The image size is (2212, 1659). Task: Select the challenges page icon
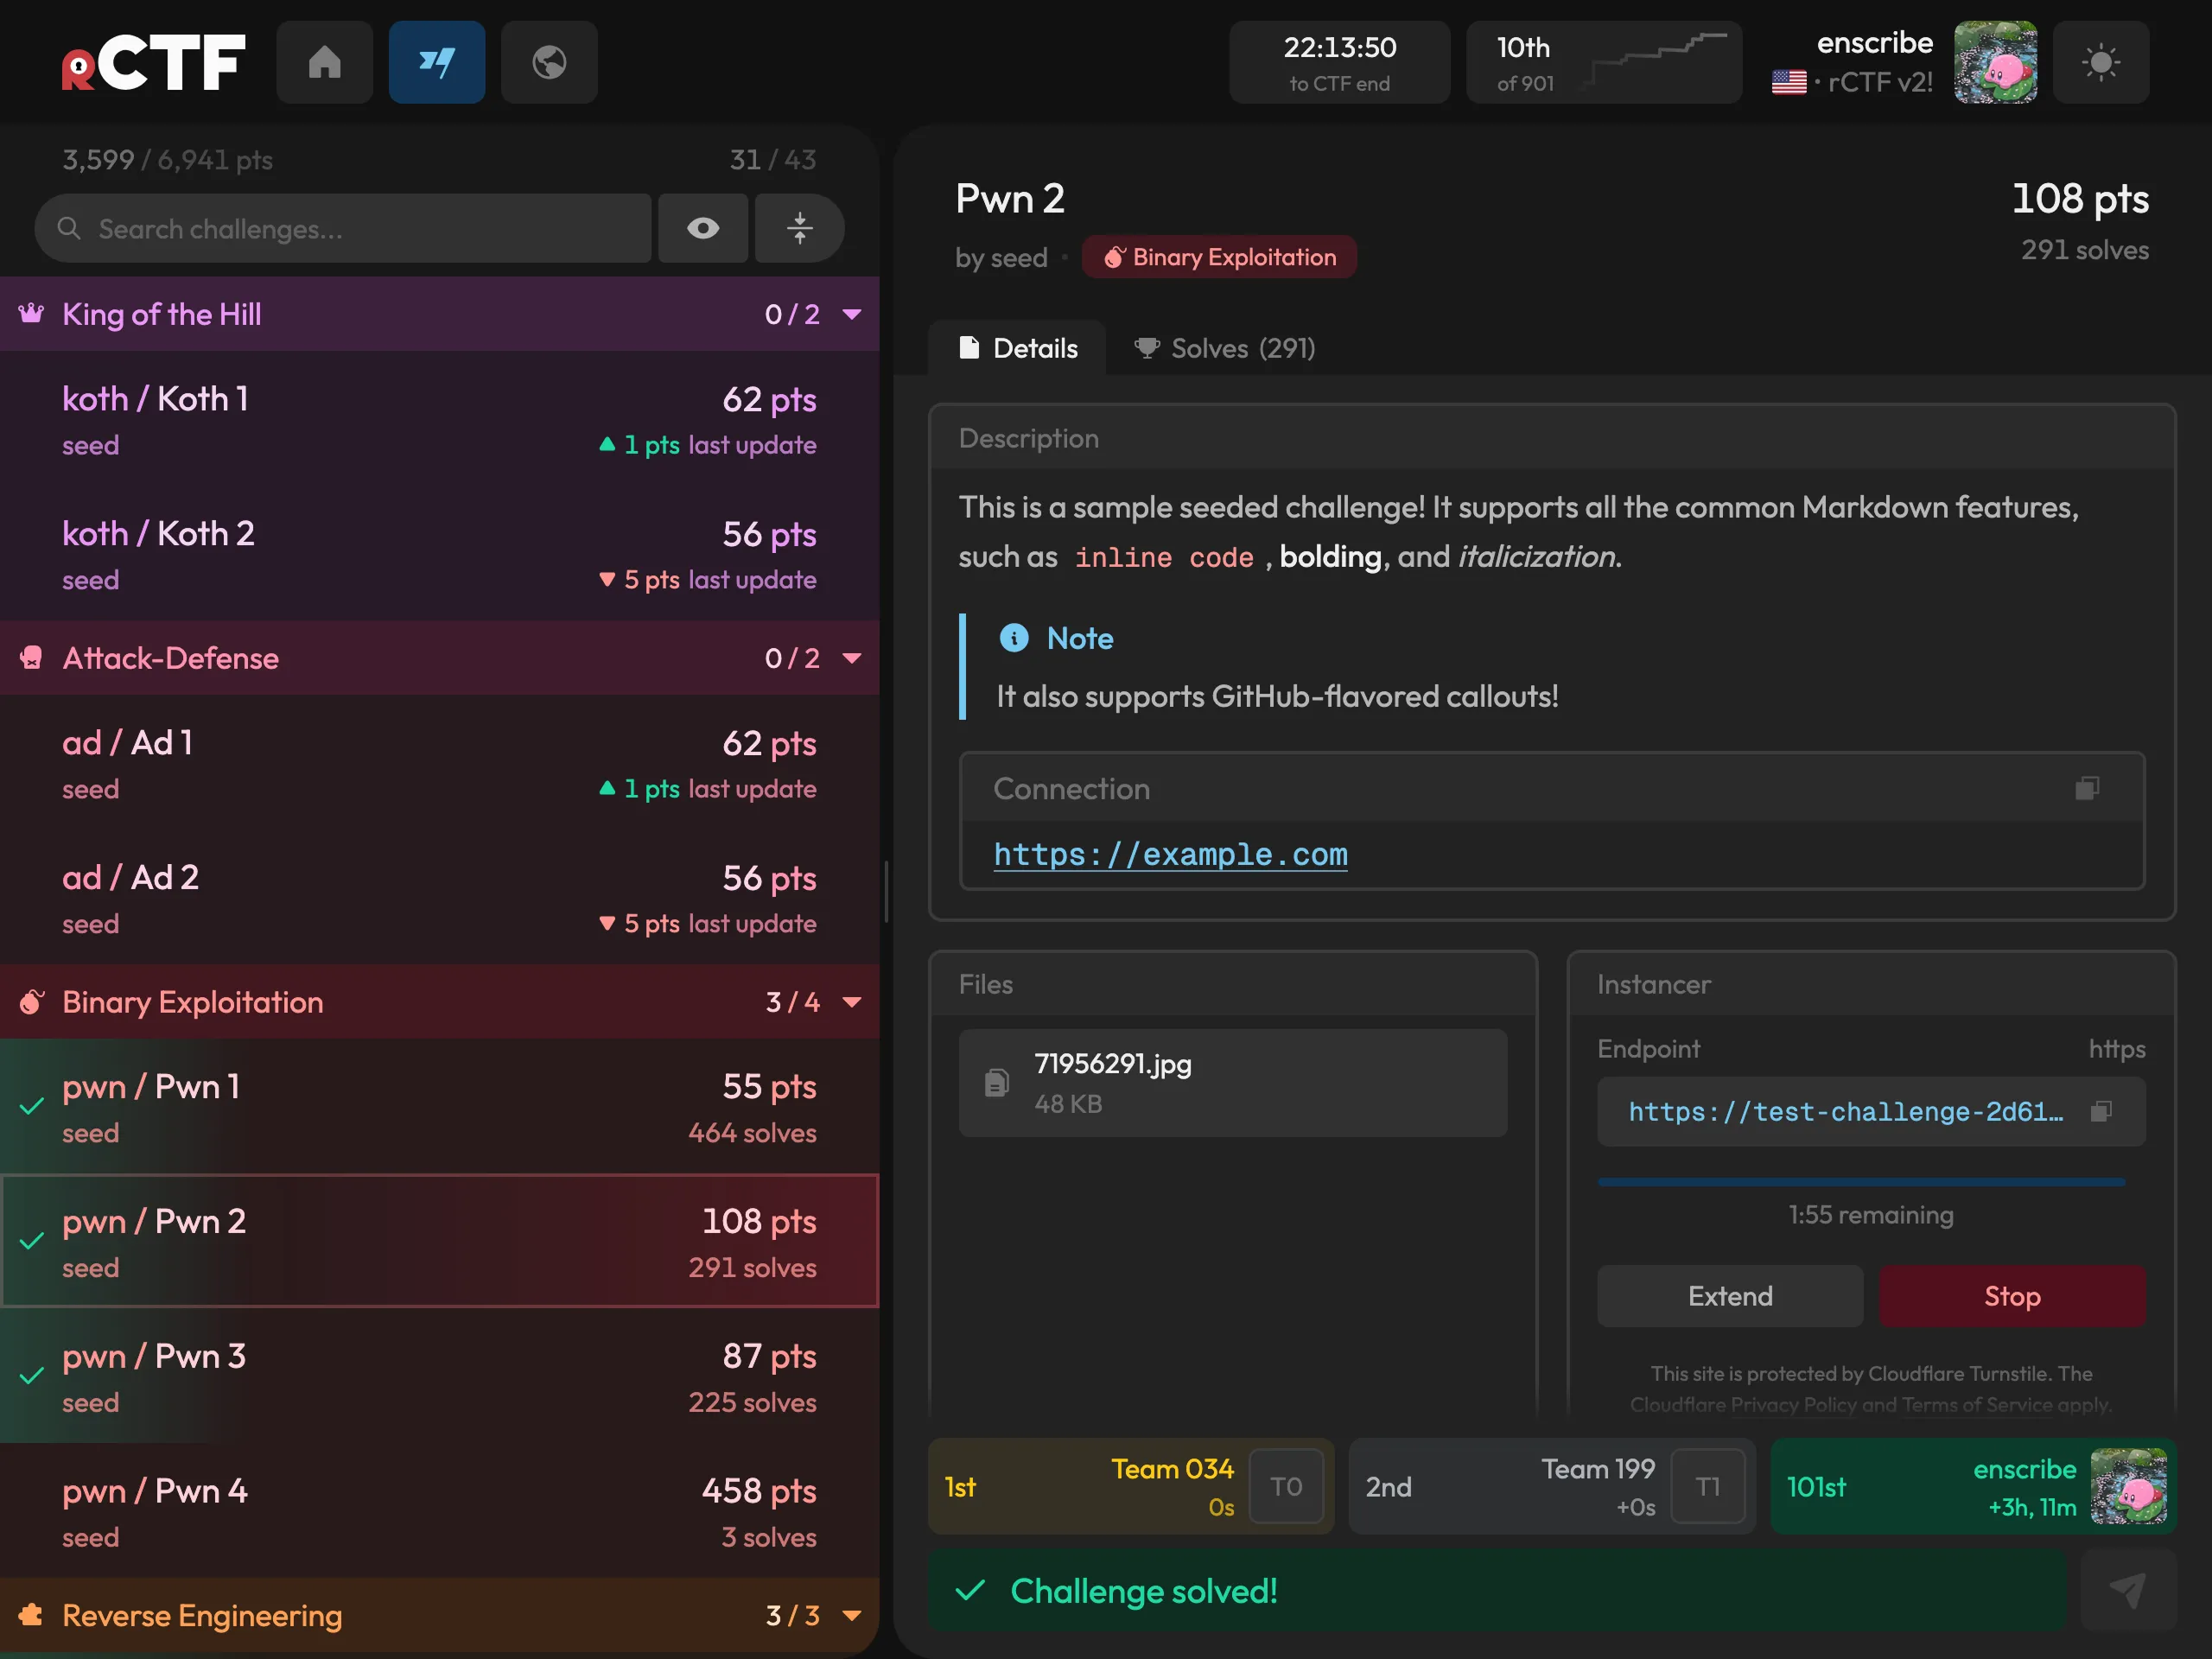437,62
